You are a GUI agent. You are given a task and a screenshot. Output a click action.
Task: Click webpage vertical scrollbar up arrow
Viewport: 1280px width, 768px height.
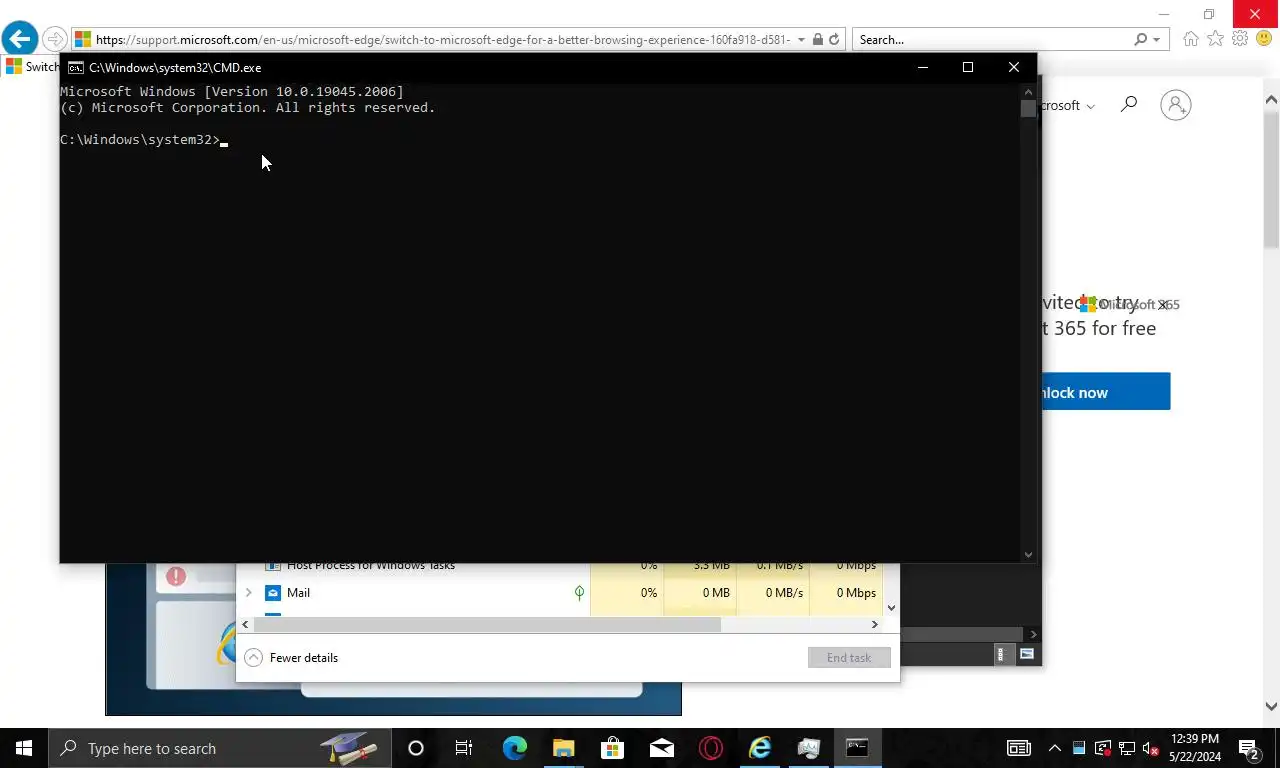pos(1271,100)
